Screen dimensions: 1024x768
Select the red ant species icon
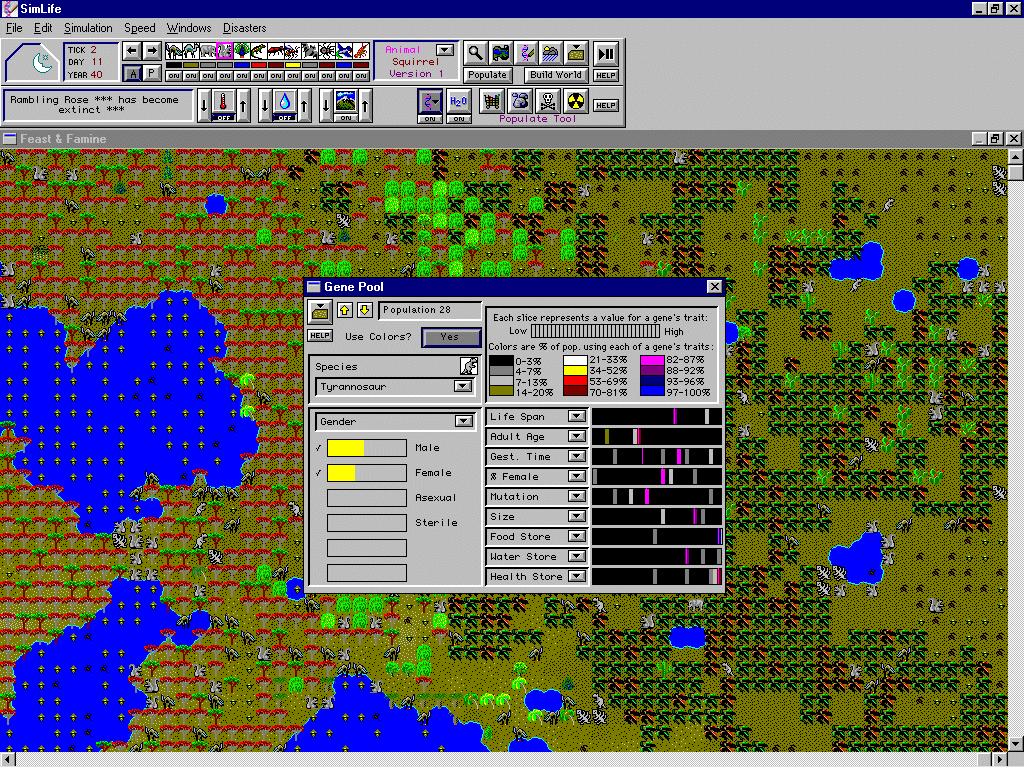coord(276,51)
